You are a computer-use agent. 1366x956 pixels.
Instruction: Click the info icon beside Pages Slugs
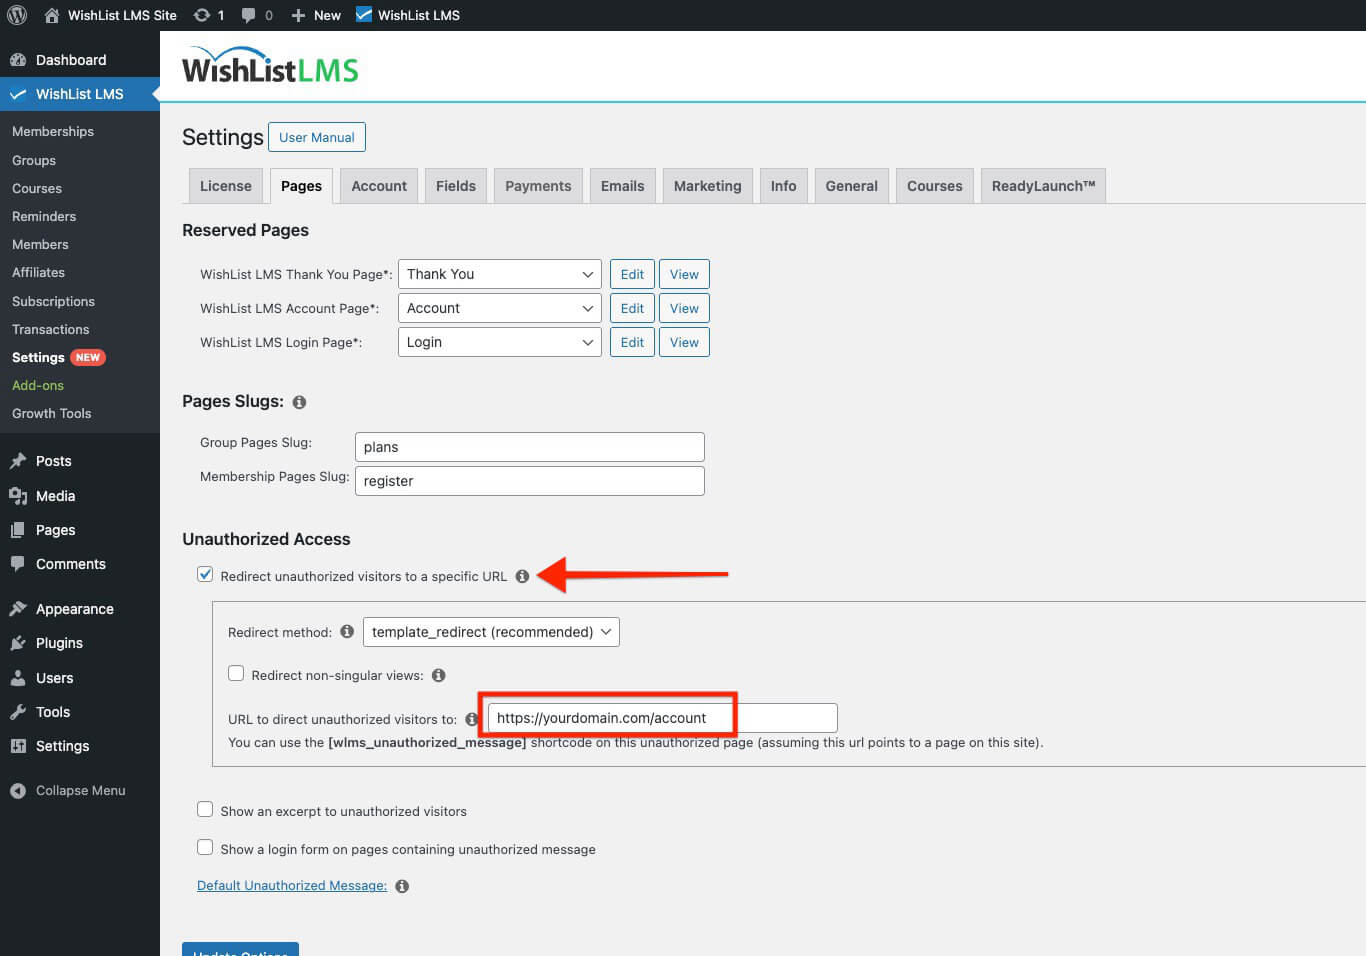298,402
